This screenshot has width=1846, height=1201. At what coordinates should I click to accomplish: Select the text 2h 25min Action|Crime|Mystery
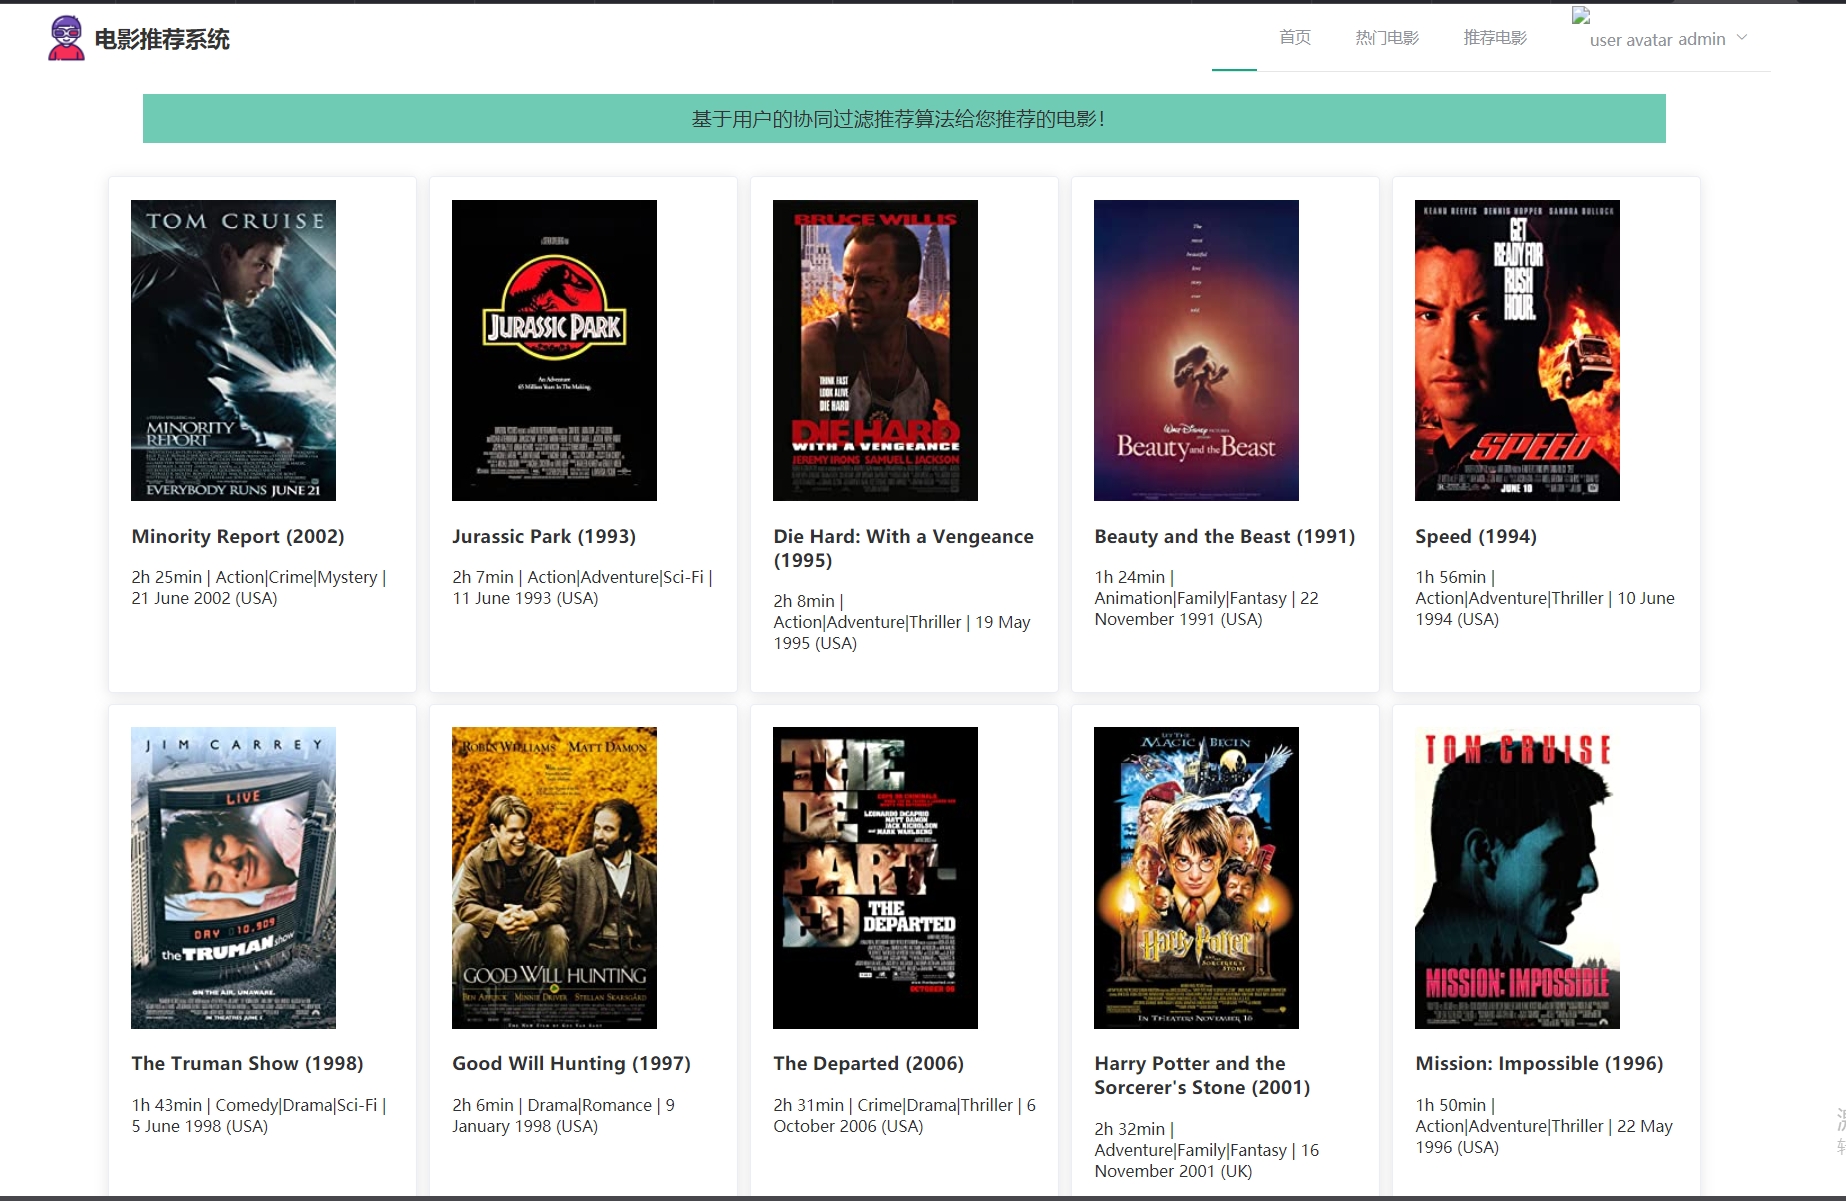click(258, 588)
